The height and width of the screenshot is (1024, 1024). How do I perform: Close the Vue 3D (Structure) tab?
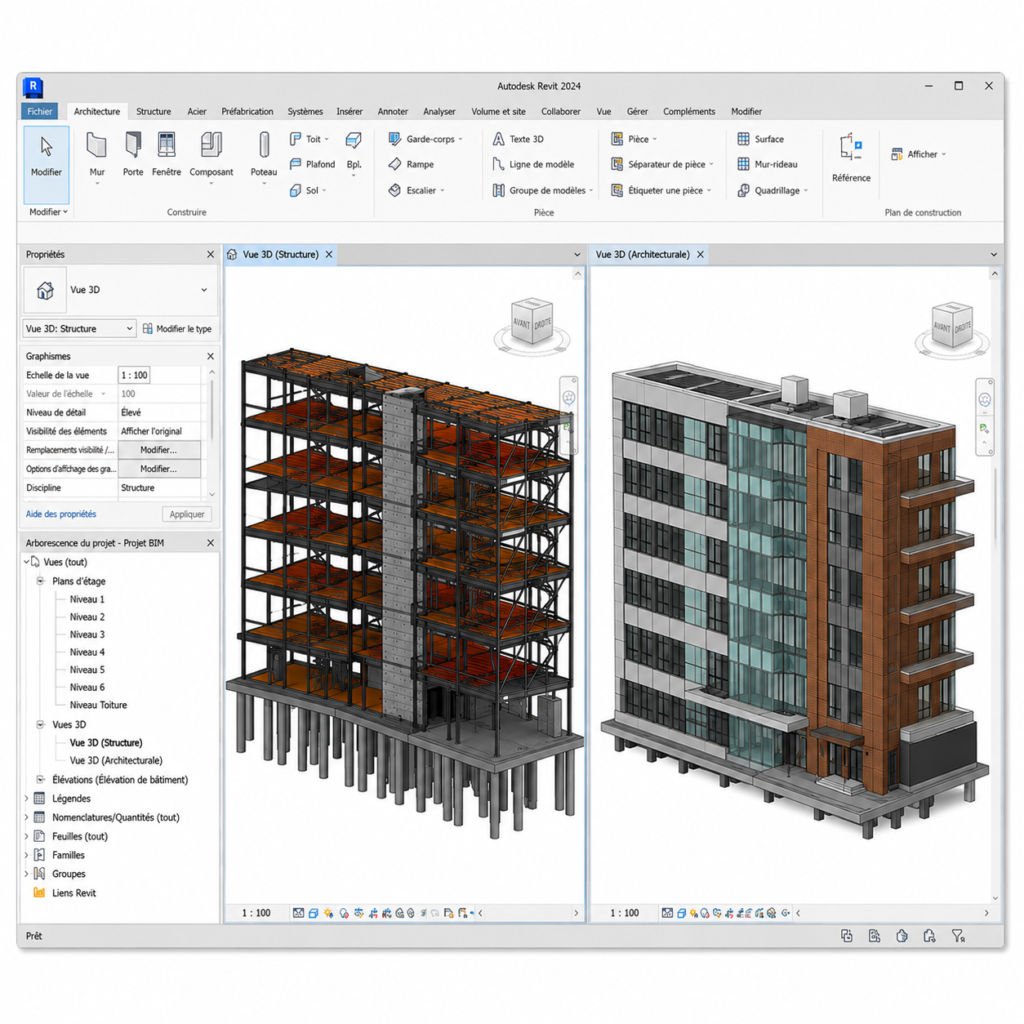329,255
